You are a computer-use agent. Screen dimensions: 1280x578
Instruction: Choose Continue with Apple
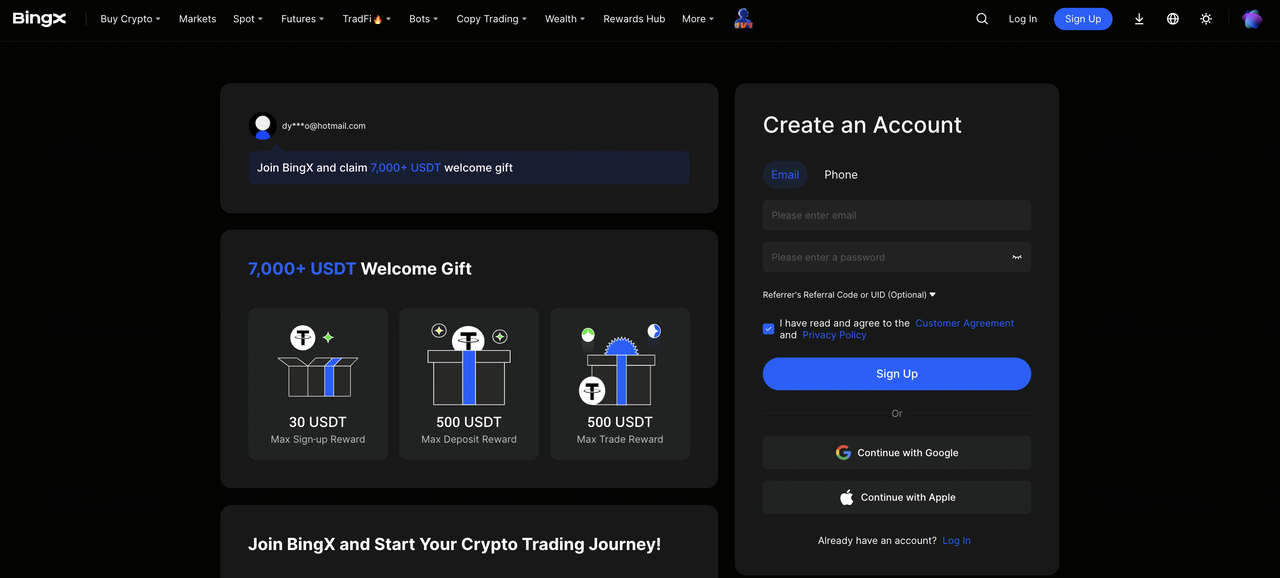(897, 497)
